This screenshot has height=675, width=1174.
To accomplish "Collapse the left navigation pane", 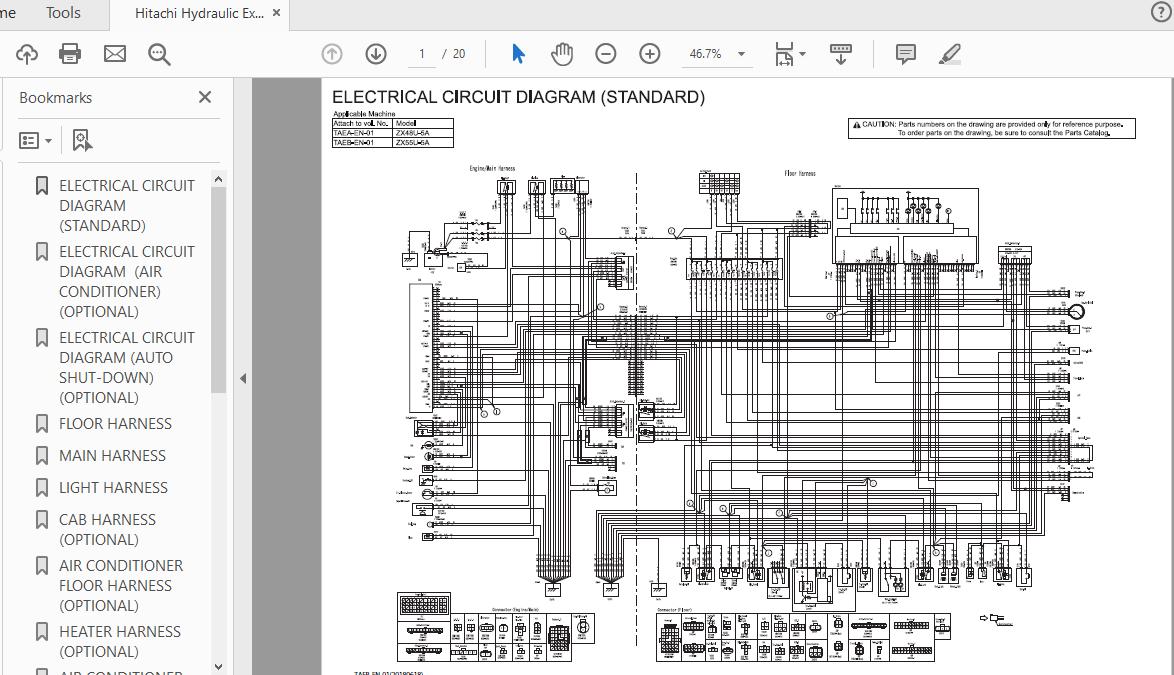I will click(x=243, y=378).
